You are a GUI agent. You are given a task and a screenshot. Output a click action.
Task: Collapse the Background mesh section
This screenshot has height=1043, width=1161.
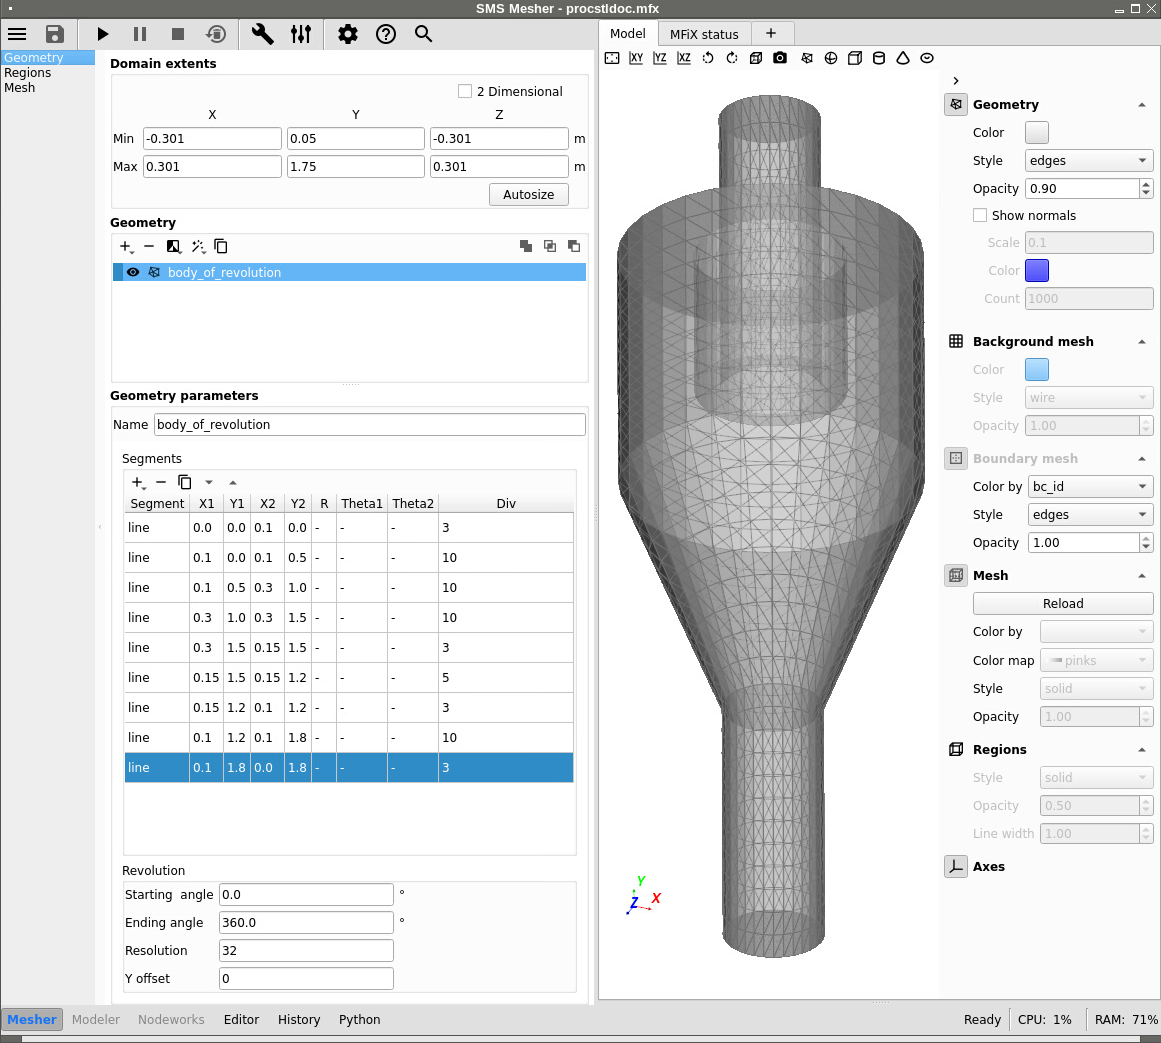coord(1141,342)
